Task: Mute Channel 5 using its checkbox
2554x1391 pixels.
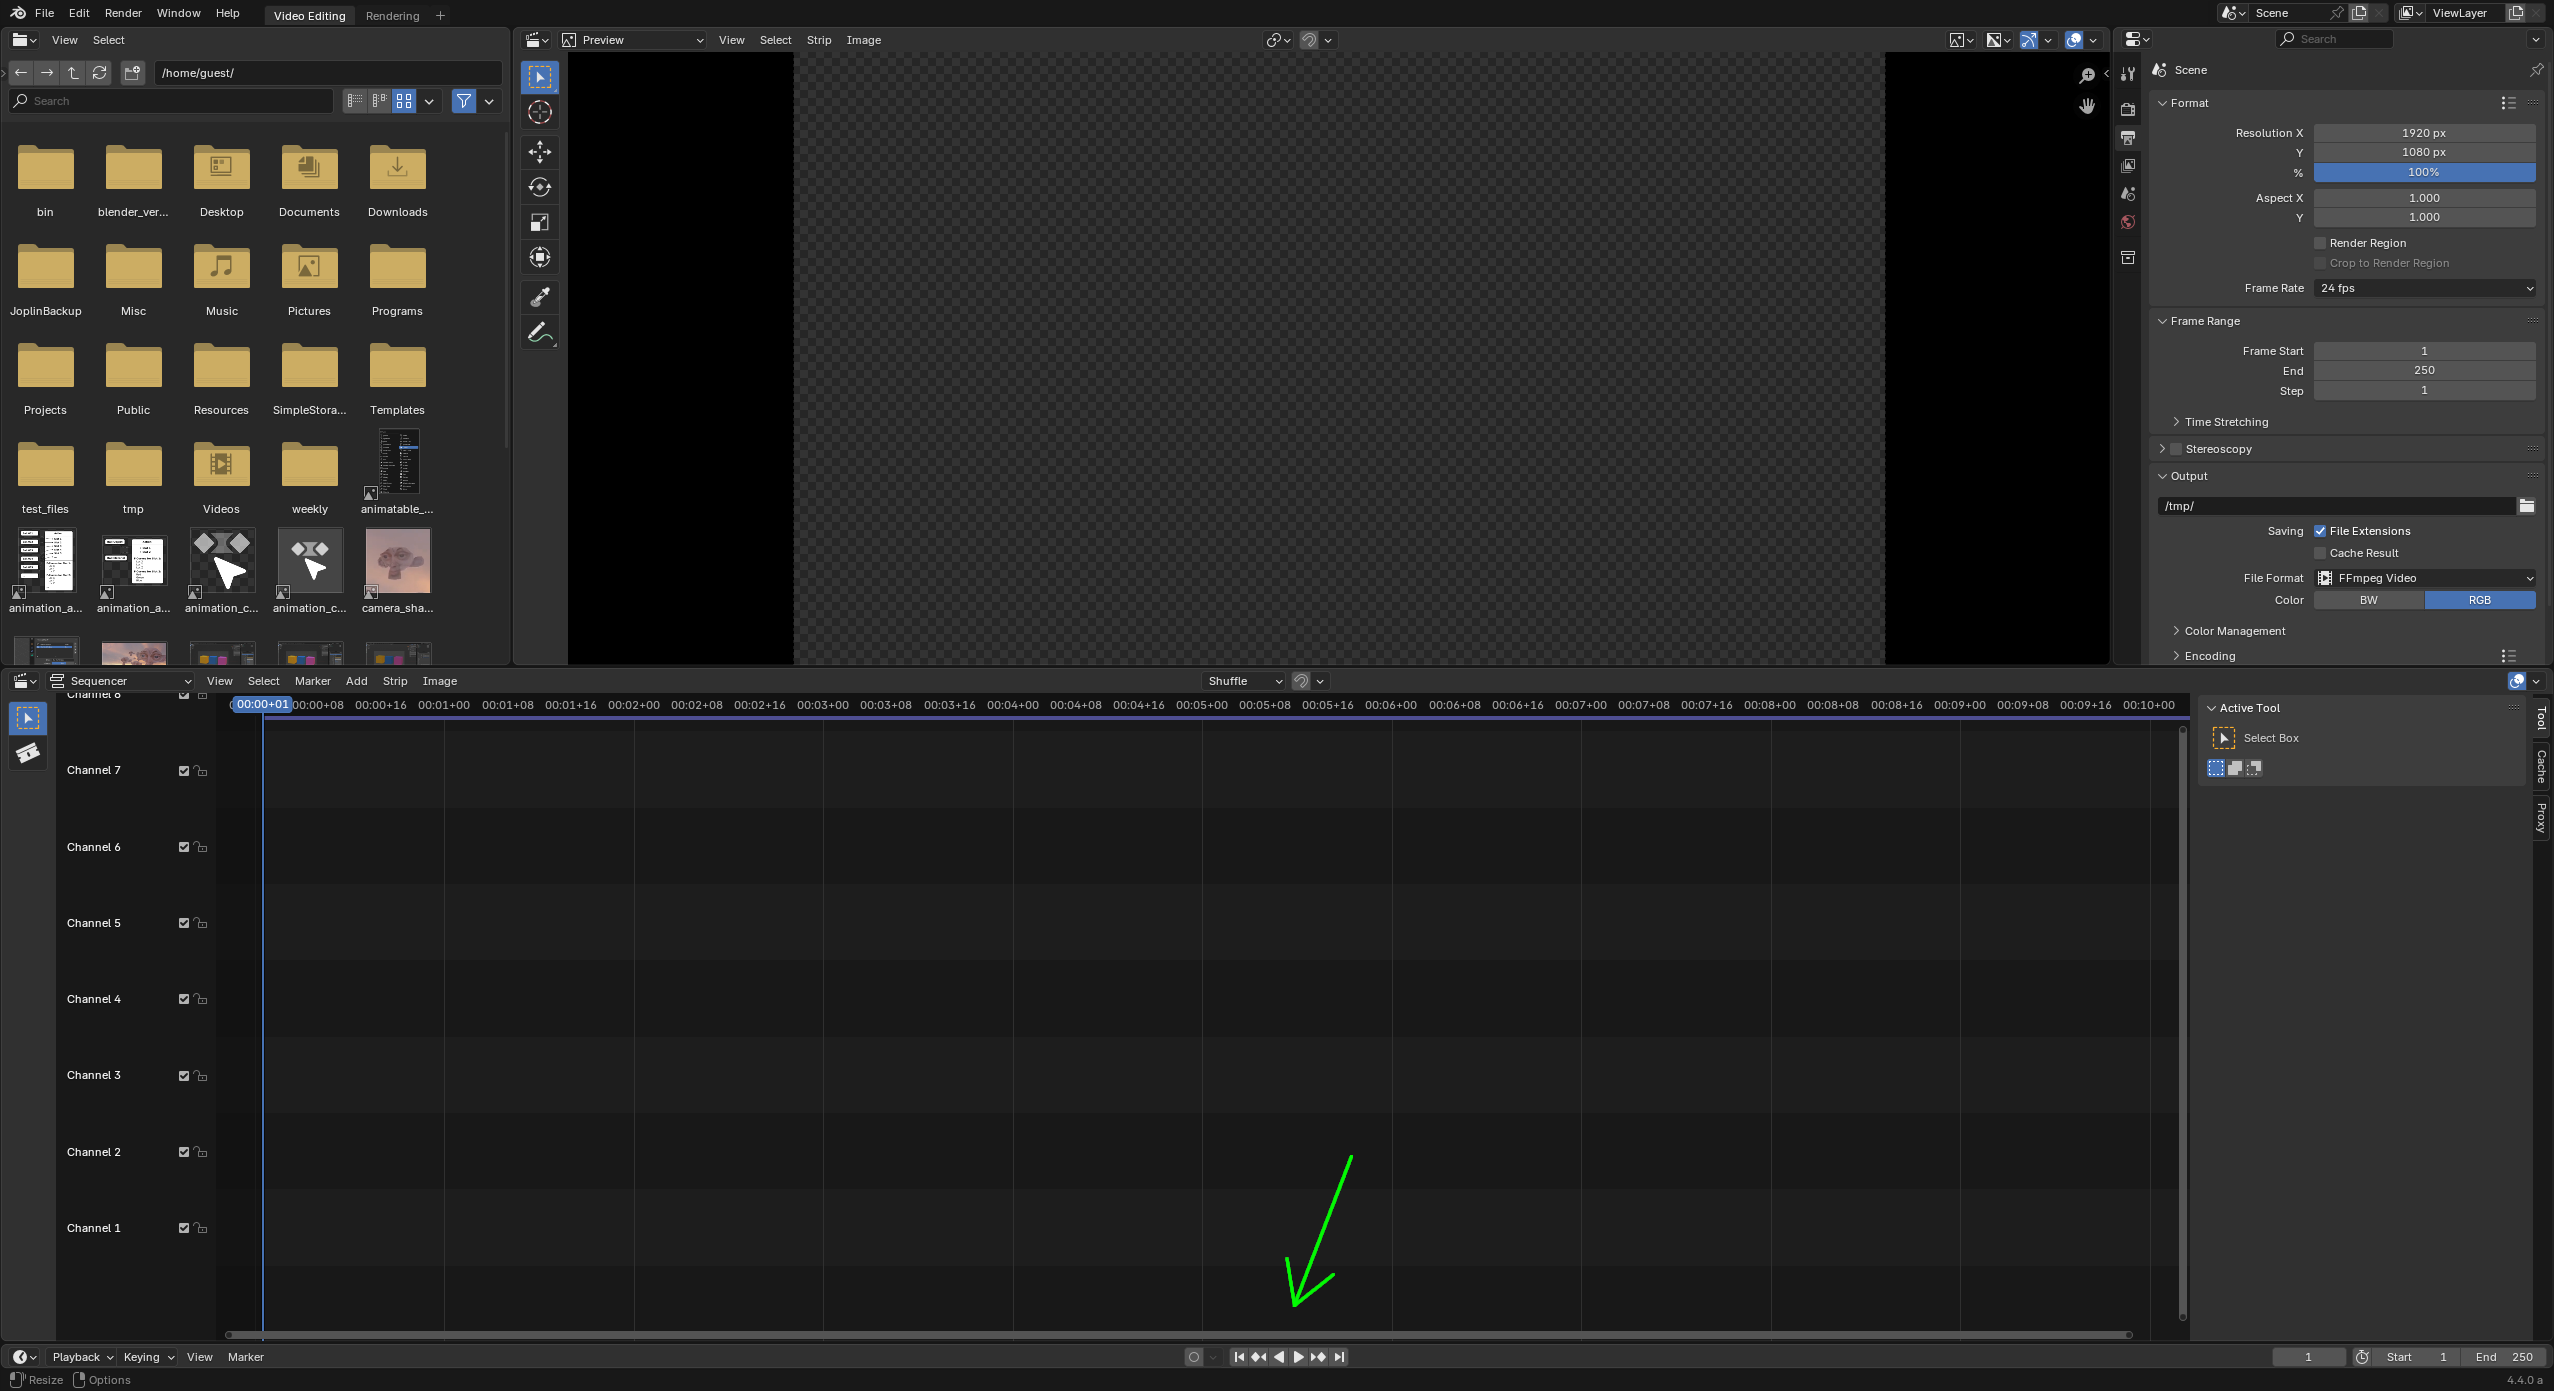Action: (184, 923)
